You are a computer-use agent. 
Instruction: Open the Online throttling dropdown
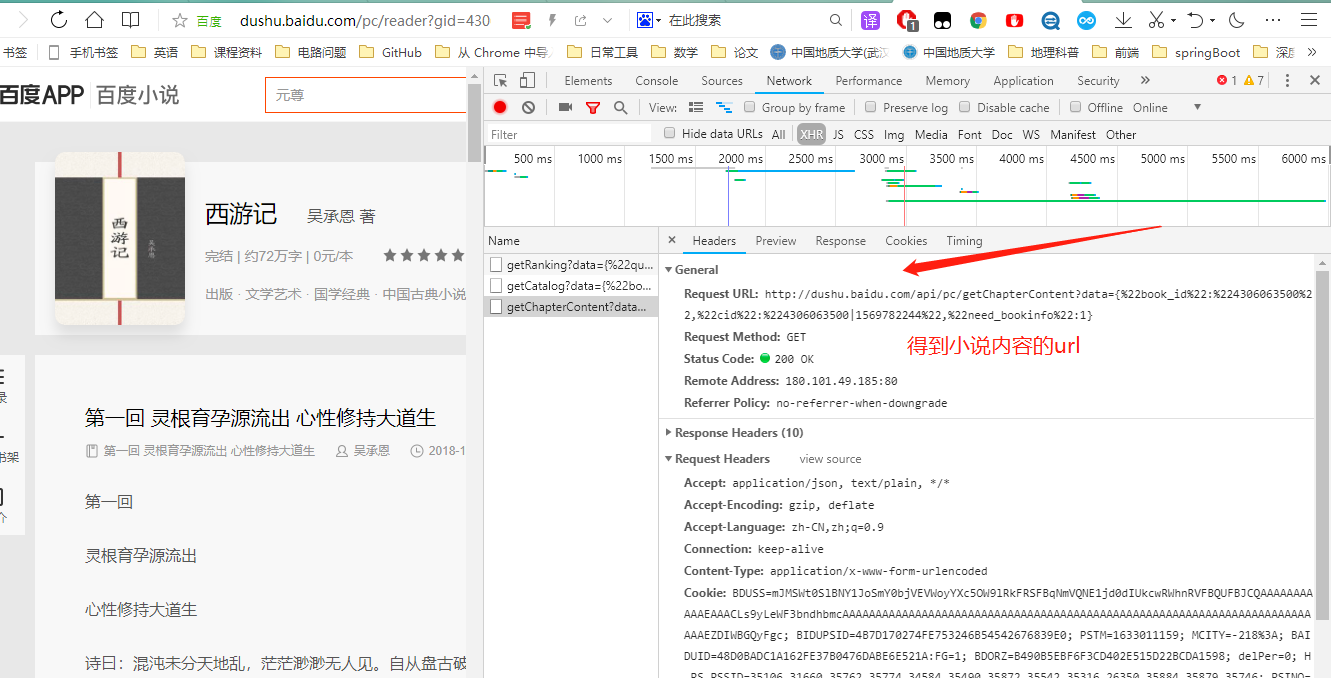pyautogui.click(x=1166, y=107)
